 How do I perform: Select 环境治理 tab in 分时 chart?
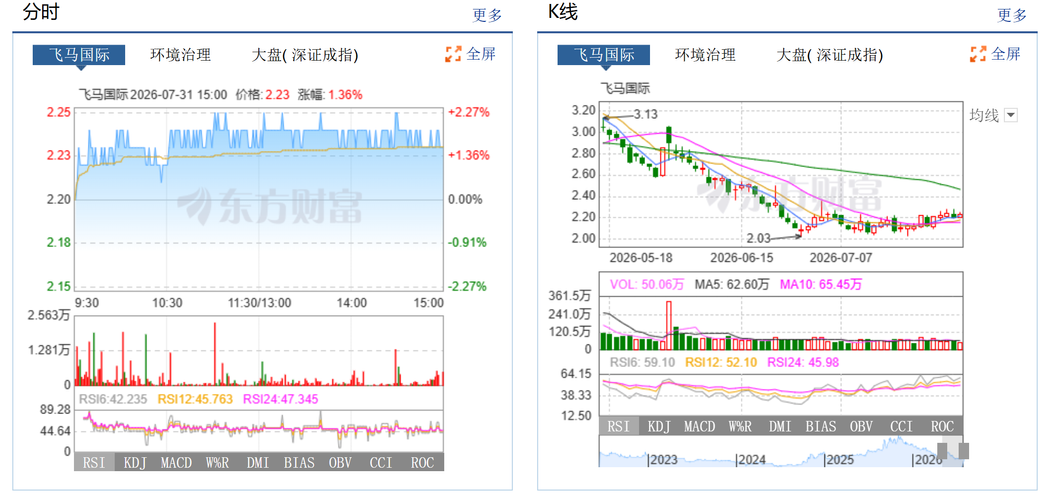coord(180,55)
